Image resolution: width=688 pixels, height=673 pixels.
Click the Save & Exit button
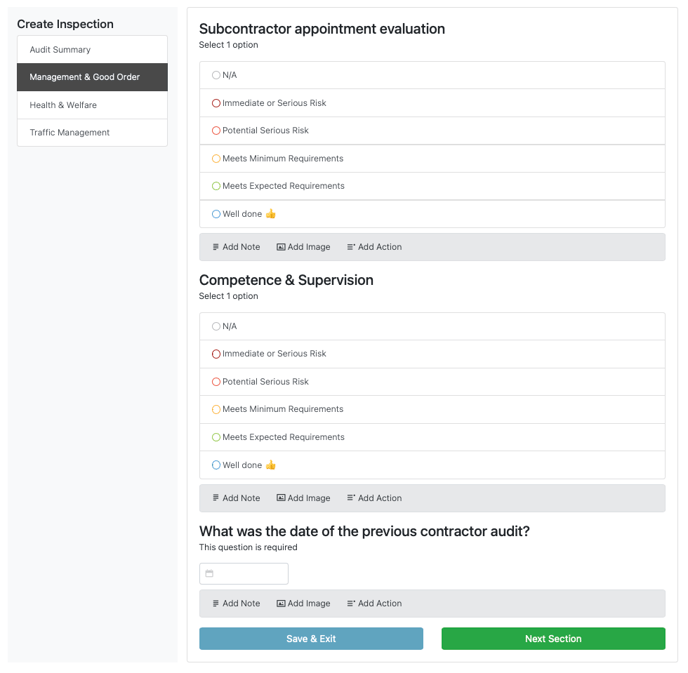point(311,638)
